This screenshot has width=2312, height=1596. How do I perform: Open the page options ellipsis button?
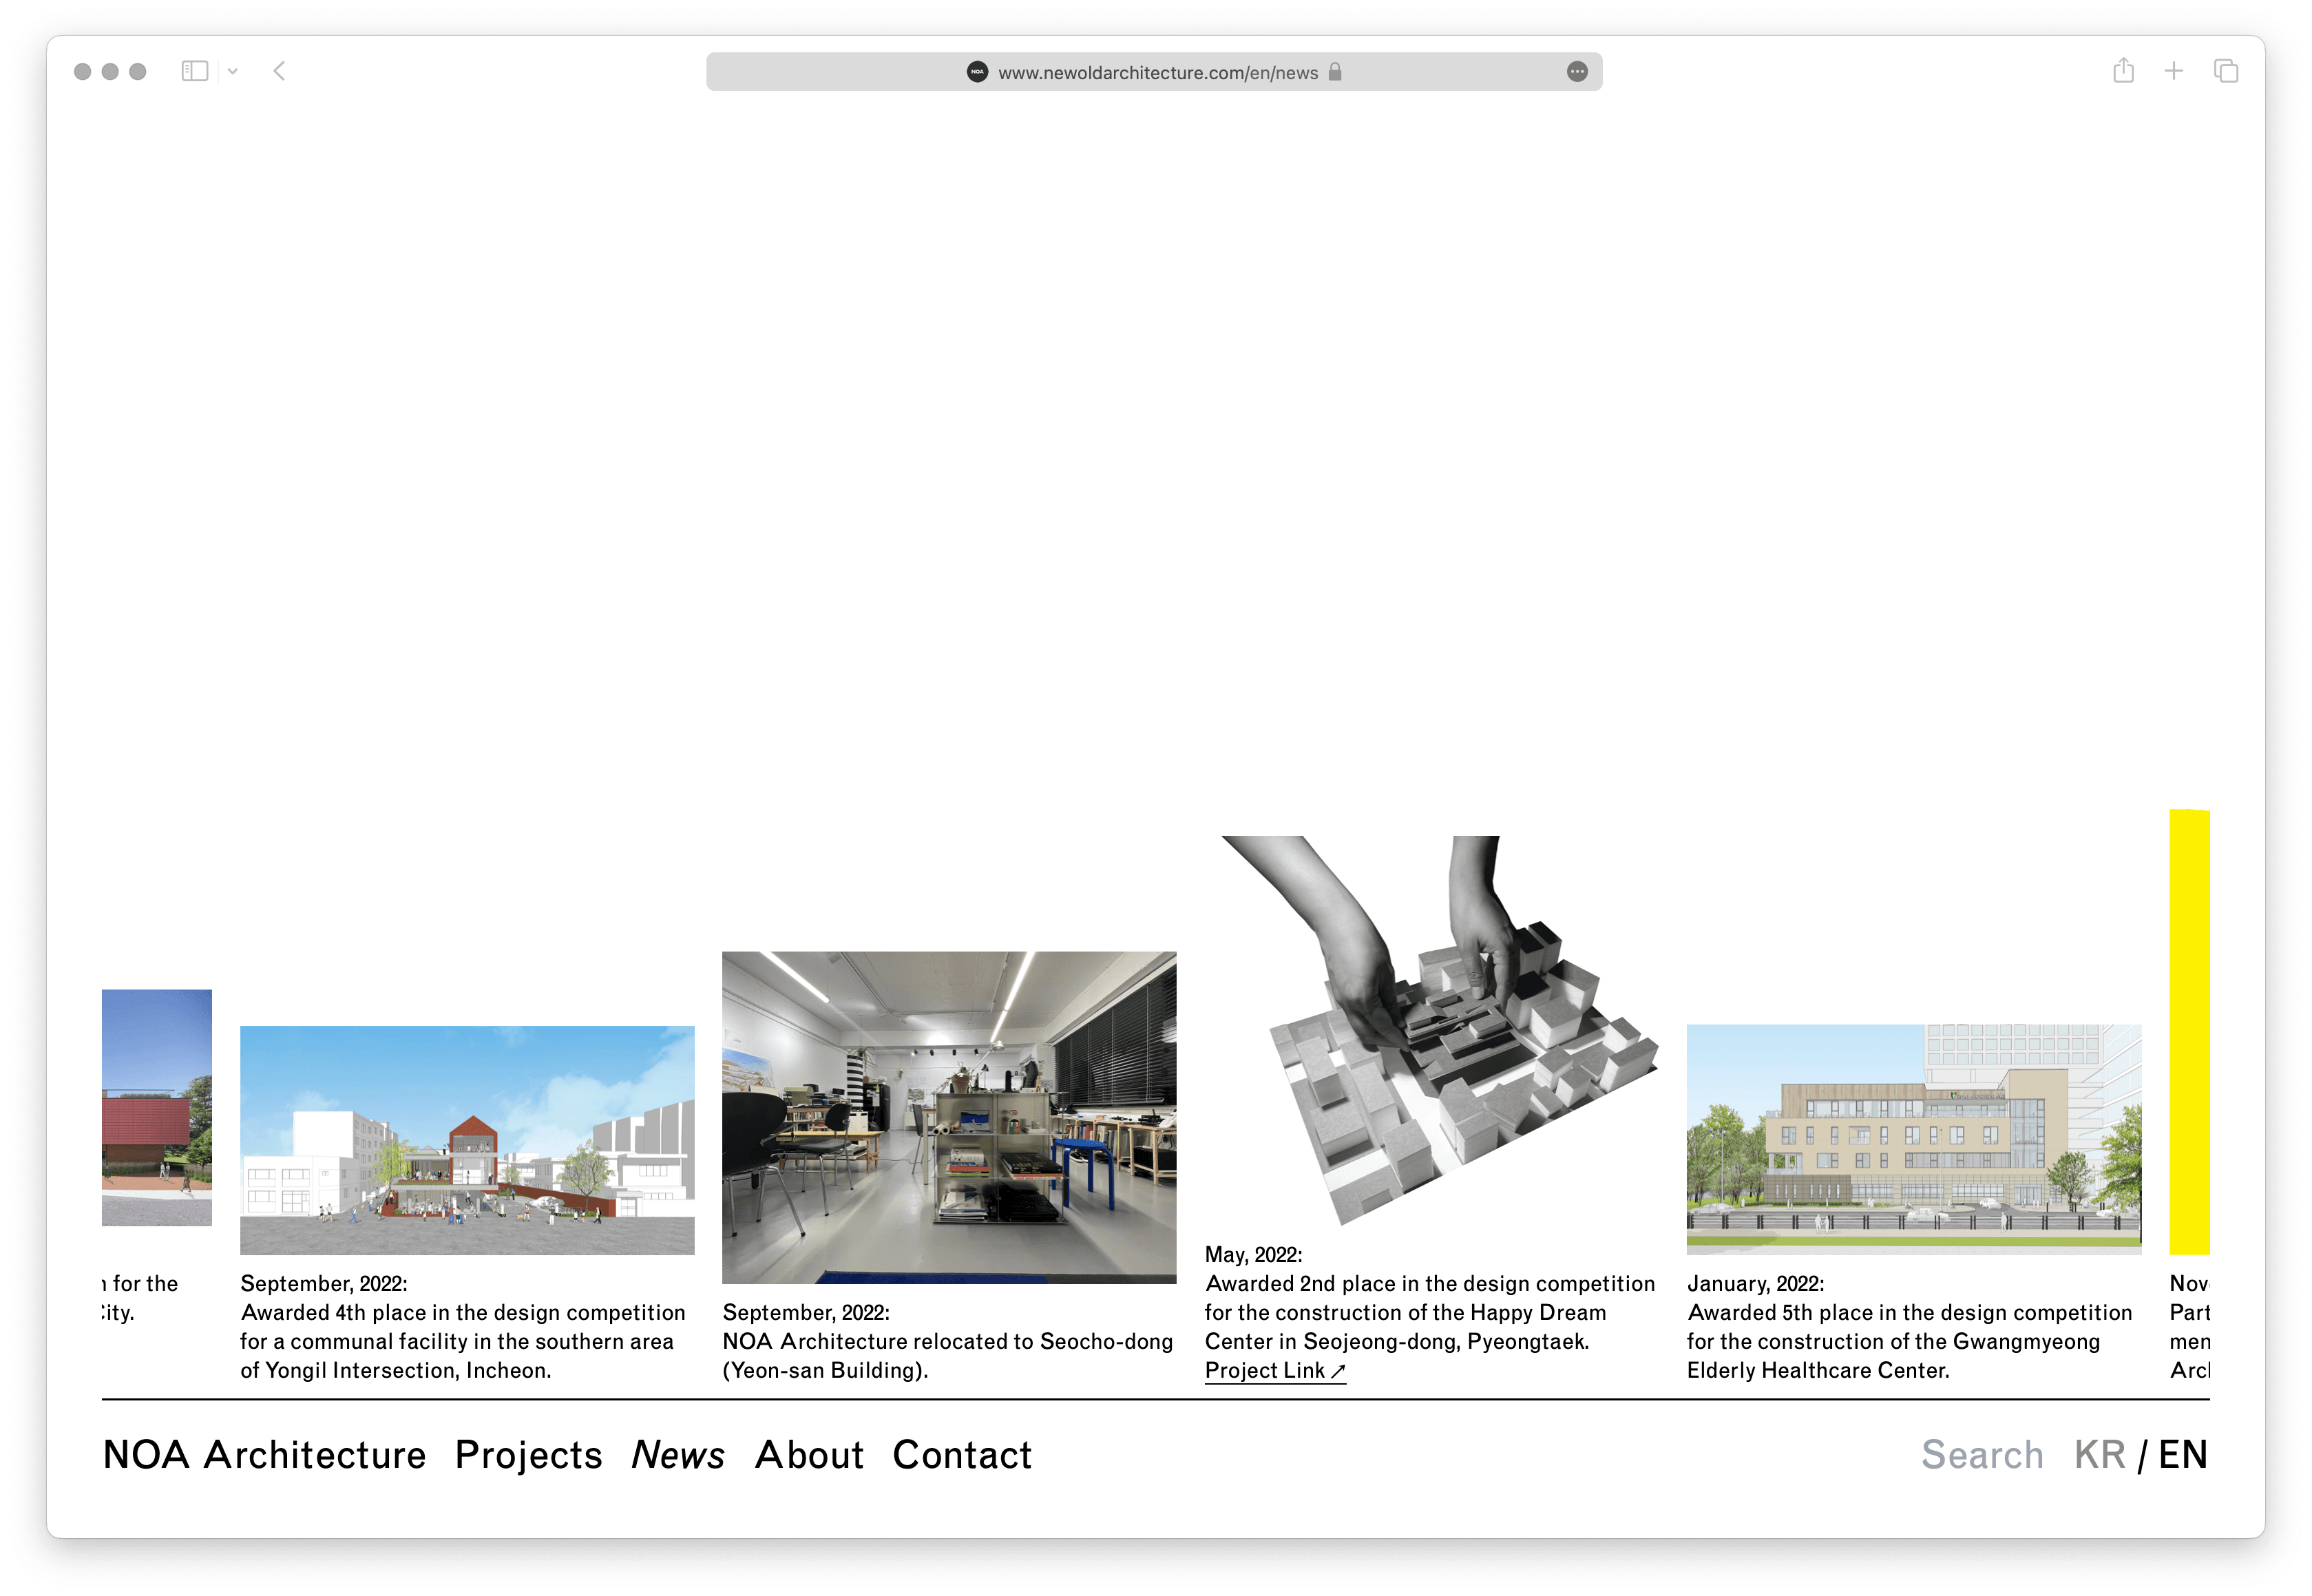point(1577,72)
